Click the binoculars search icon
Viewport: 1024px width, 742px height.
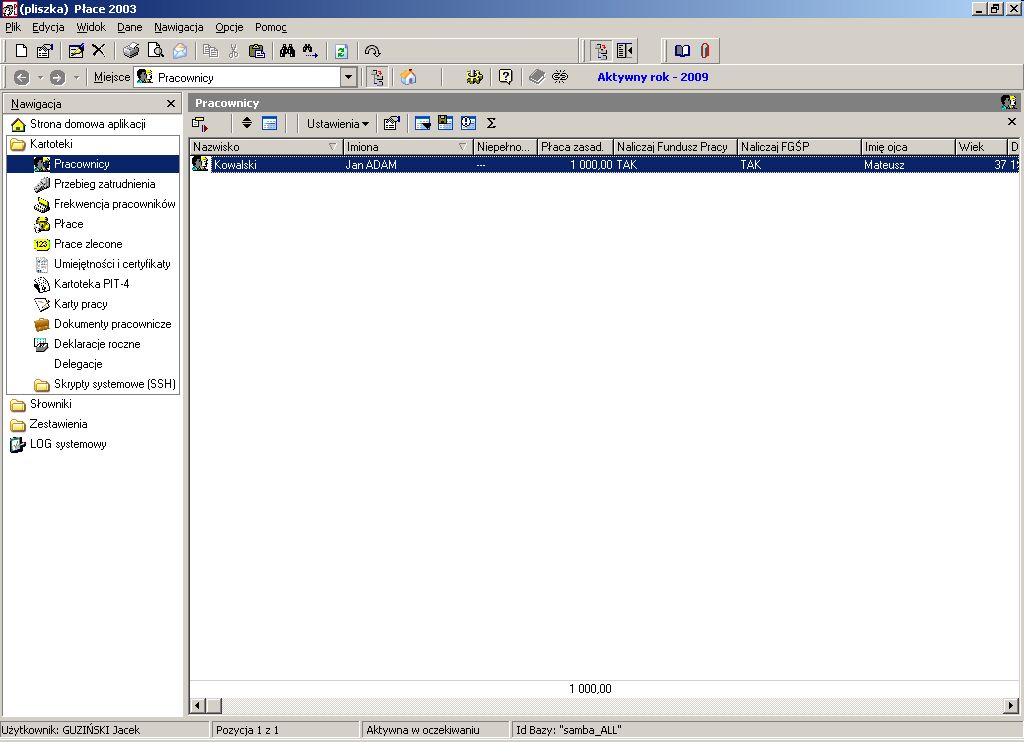coord(287,51)
